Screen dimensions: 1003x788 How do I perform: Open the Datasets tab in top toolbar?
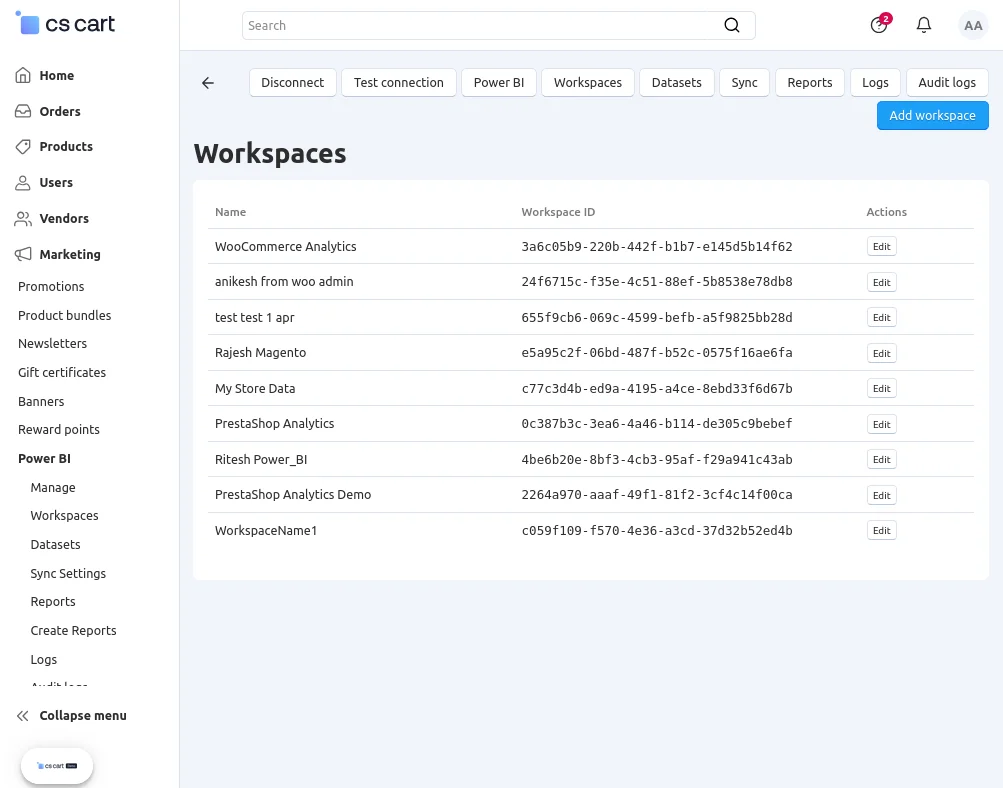pyautogui.click(x=676, y=83)
